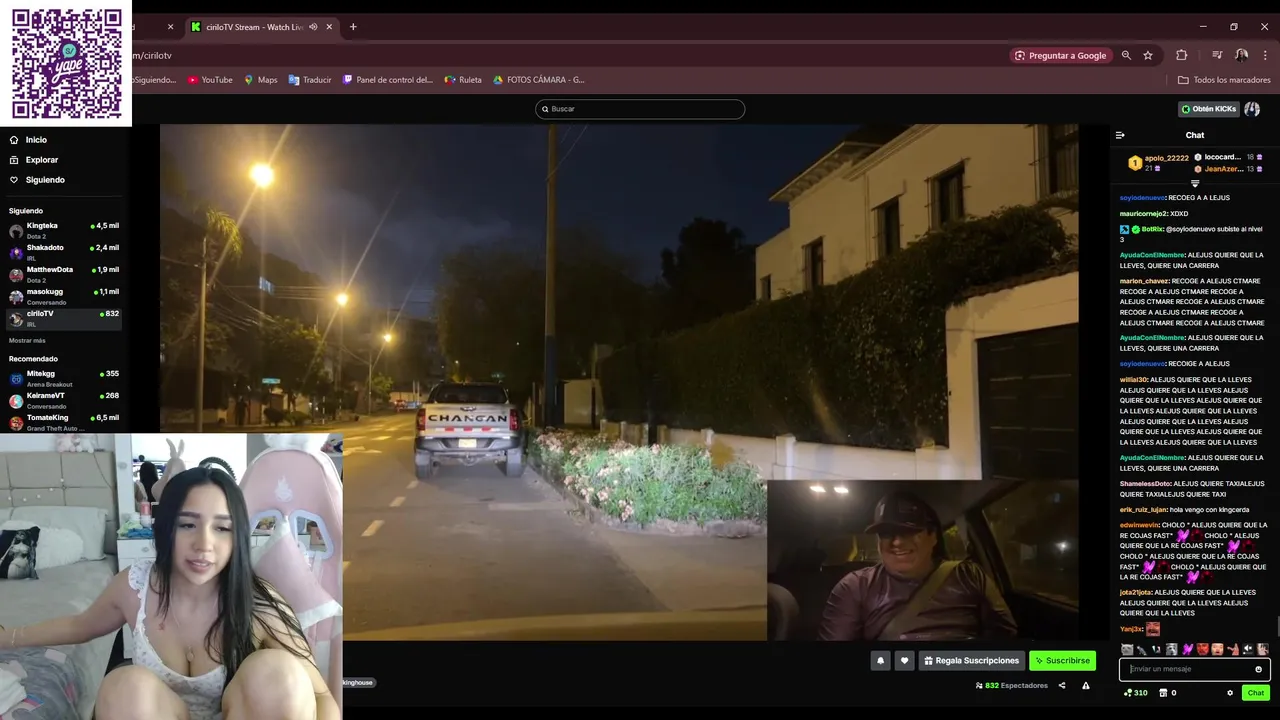Open Chrome three-dot menu
Viewport: 1280px width, 720px height.
click(1266, 56)
